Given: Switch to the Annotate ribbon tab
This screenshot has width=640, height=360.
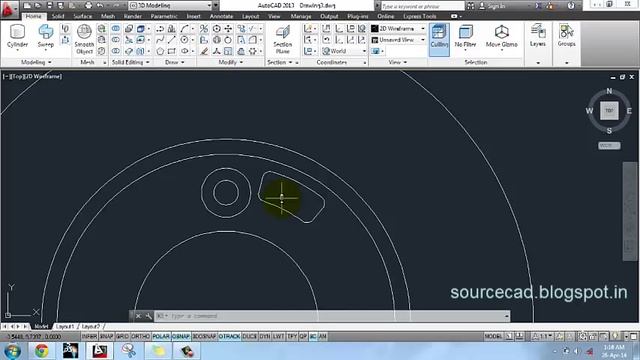Looking at the screenshot, I should tap(221, 16).
